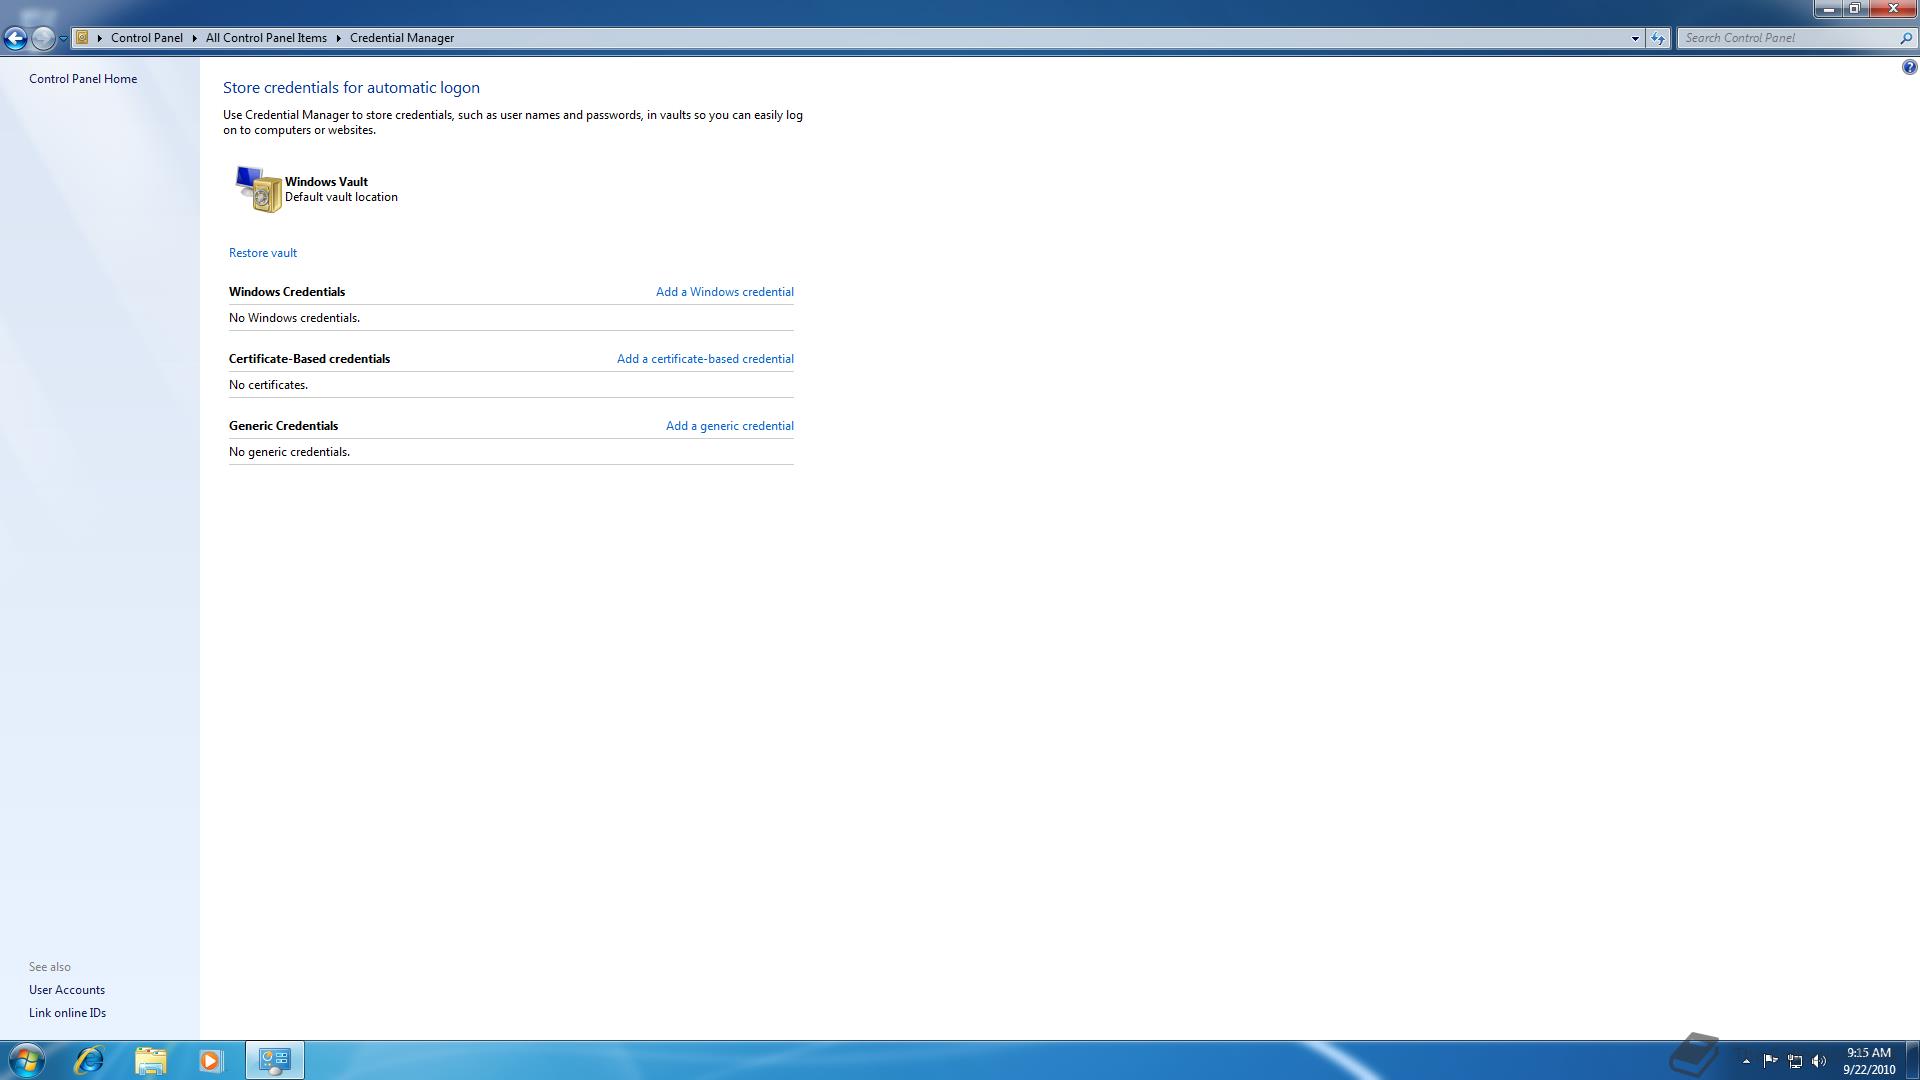The height and width of the screenshot is (1080, 1920).
Task: Click Show desktop button at taskbar end
Action: click(1912, 1060)
